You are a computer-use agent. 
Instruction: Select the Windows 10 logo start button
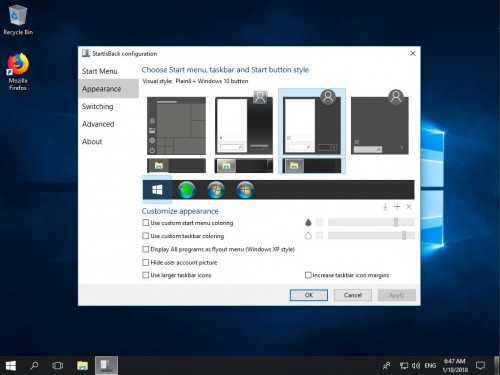pyautogui.click(x=157, y=190)
